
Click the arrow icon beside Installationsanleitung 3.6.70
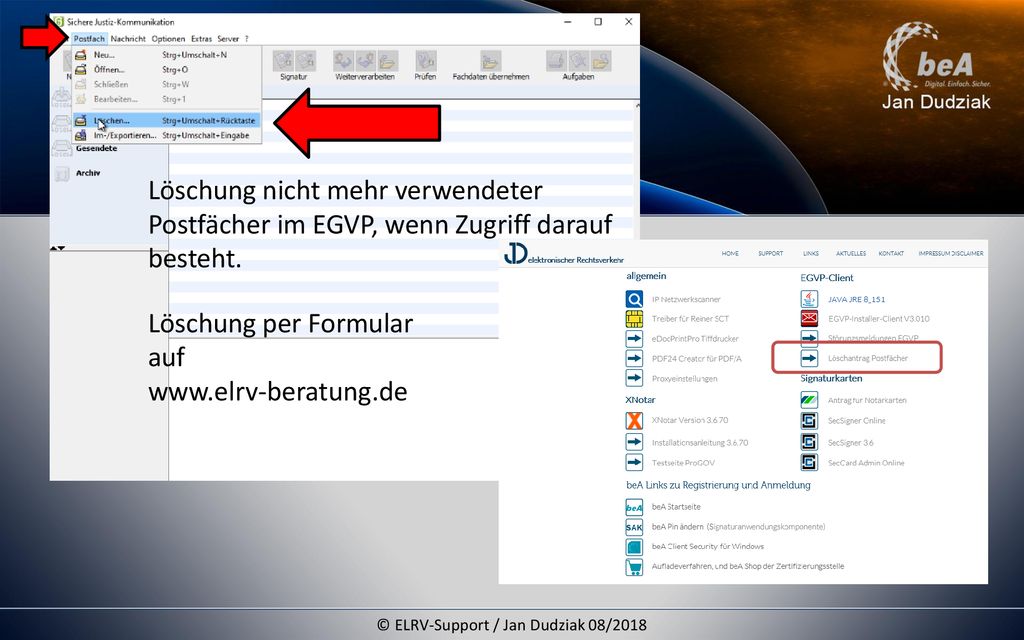click(634, 442)
